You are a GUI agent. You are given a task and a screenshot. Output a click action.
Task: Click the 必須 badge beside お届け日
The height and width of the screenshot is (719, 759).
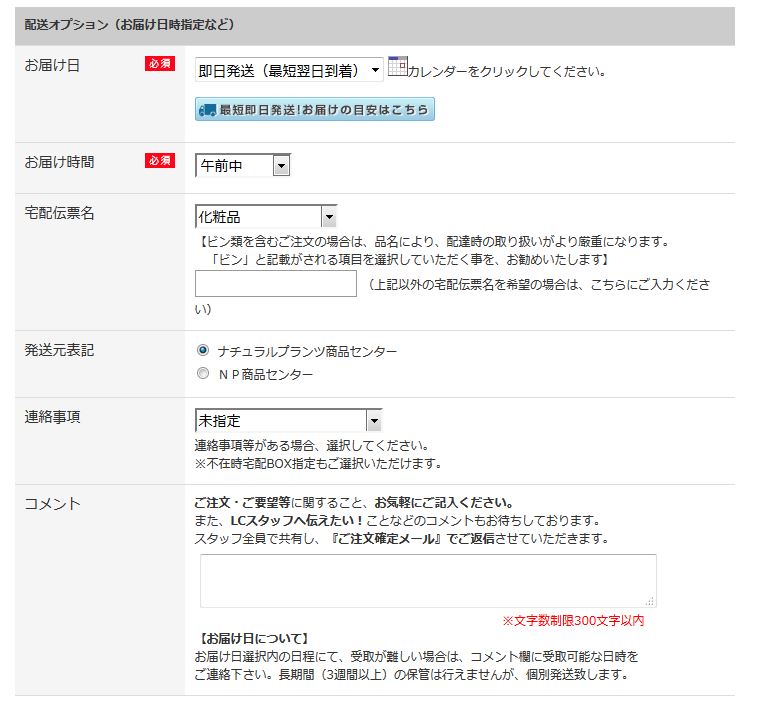coord(160,63)
